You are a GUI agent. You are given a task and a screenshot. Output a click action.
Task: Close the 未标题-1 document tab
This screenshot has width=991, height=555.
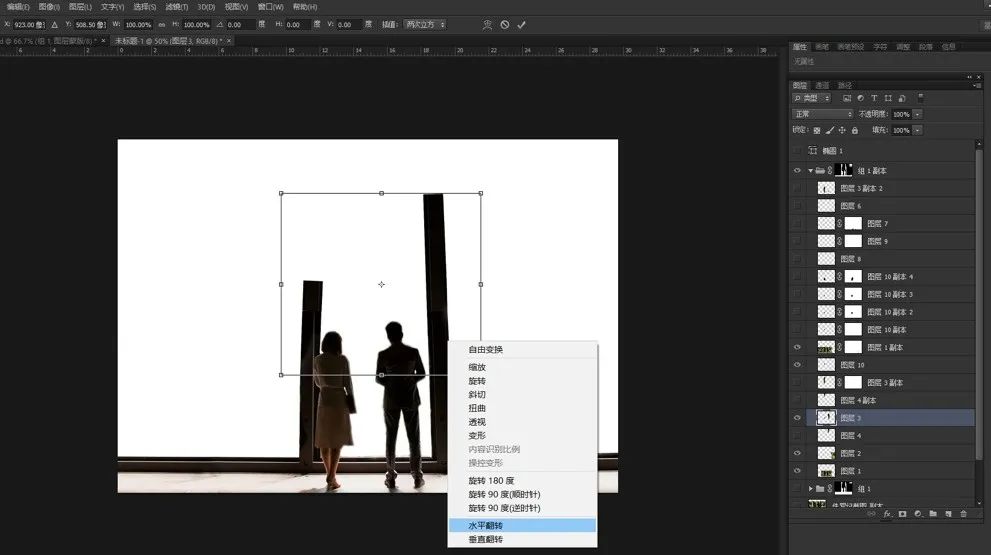point(229,40)
